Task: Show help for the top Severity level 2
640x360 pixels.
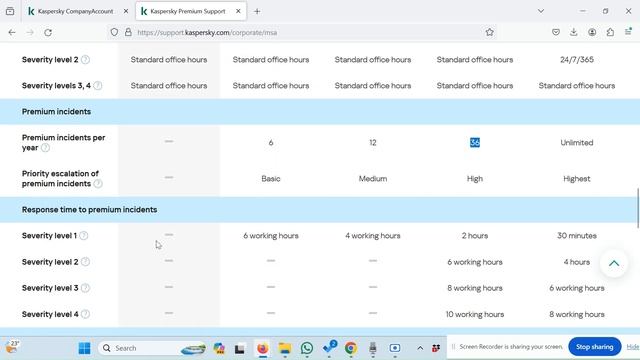Action: pos(85,60)
